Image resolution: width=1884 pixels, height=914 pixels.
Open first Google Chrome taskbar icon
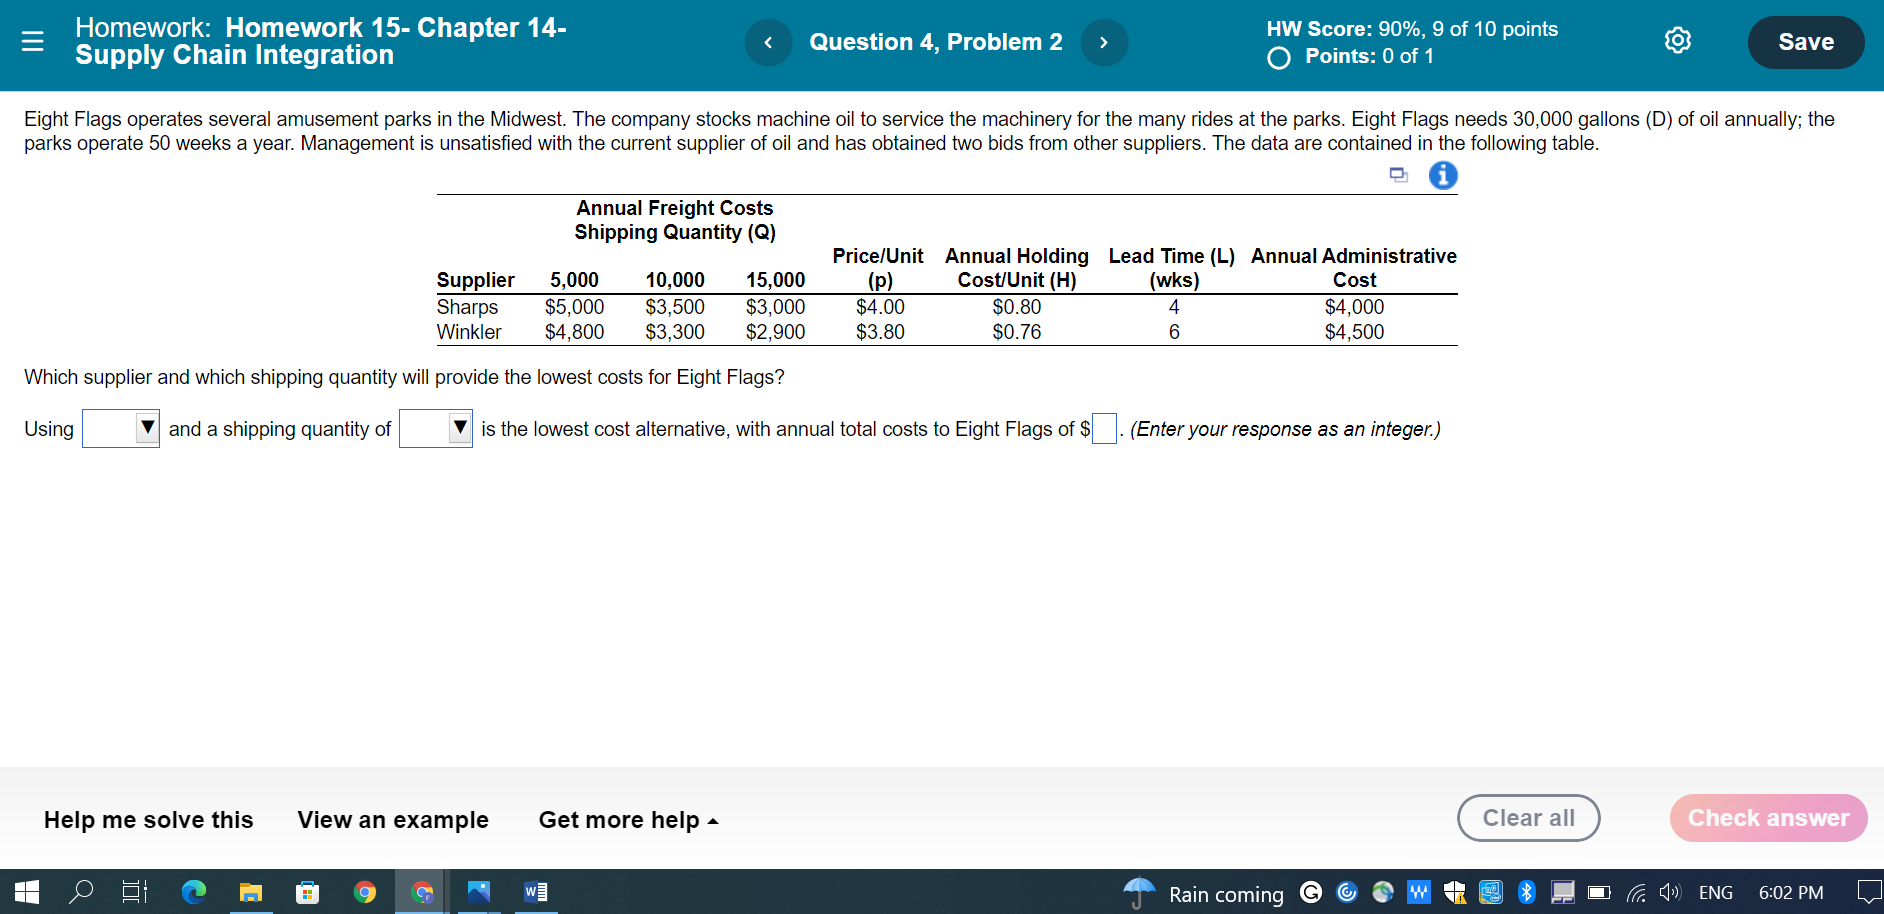tap(365, 891)
